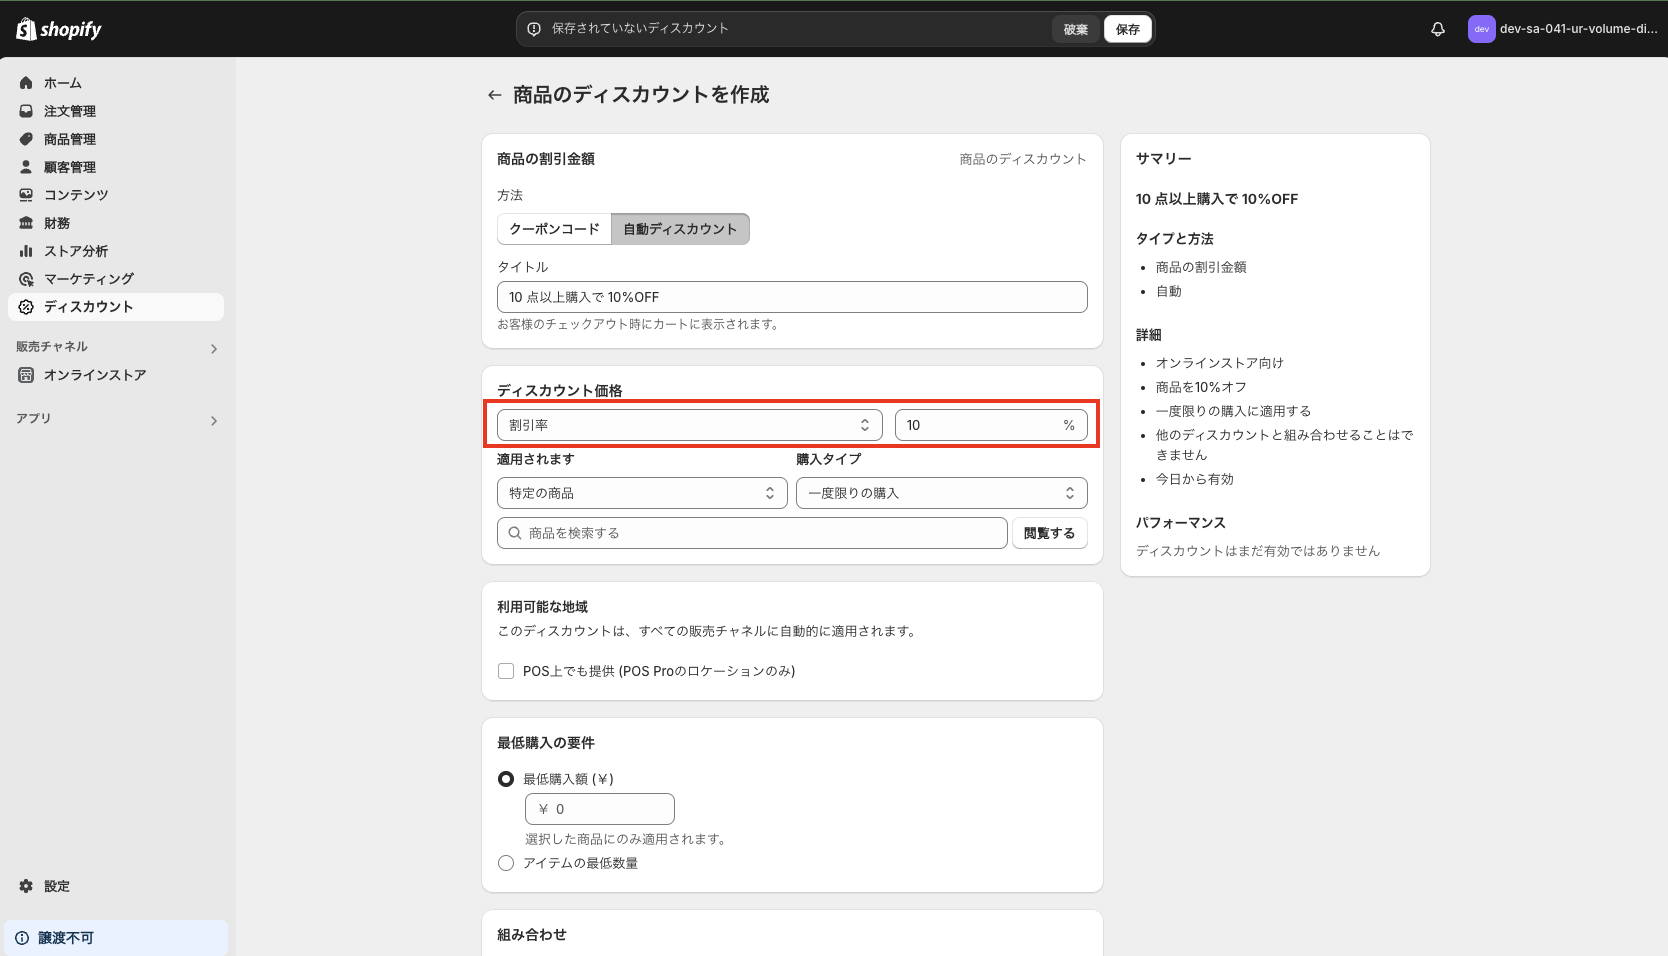
Task: Expand the 販売チャネル list
Action: click(213, 348)
